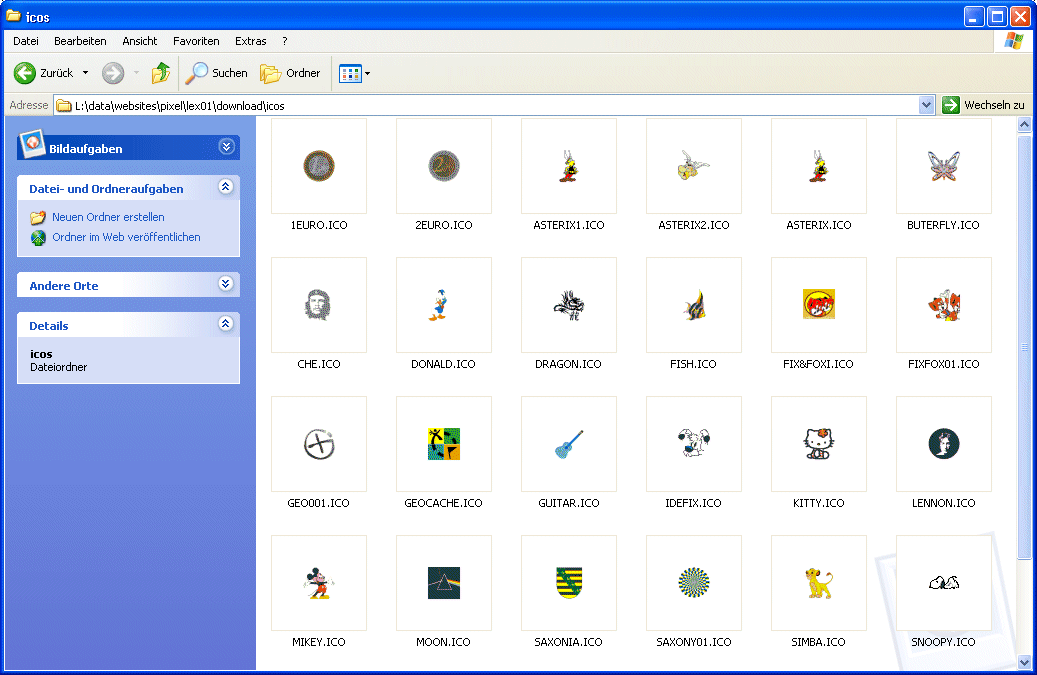This screenshot has width=1037, height=675.
Task: Select the ASTERIX2.ICO thumbnail
Action: (x=694, y=166)
